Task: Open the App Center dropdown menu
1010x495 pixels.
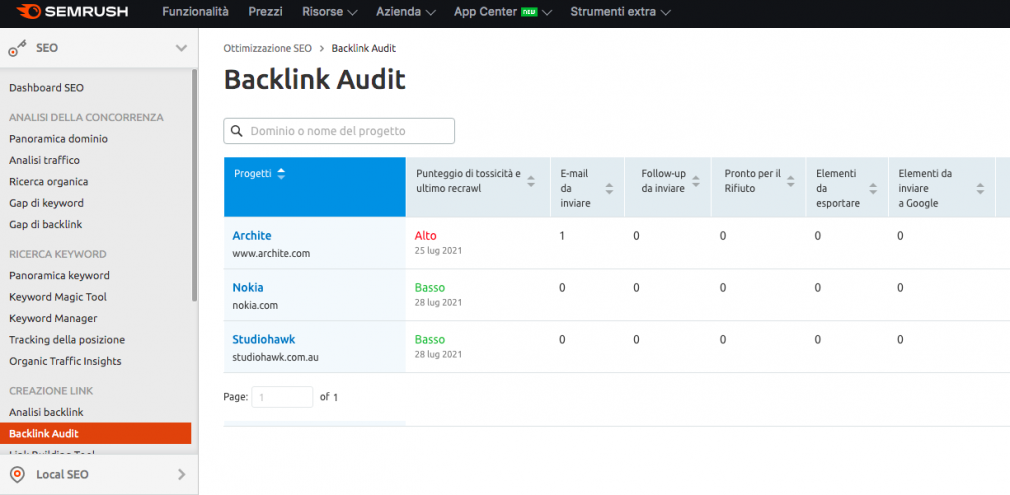Action: (x=503, y=12)
